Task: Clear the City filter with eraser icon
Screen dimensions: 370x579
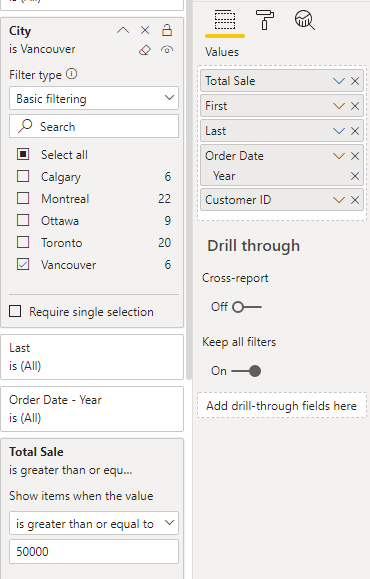Action: point(145,50)
